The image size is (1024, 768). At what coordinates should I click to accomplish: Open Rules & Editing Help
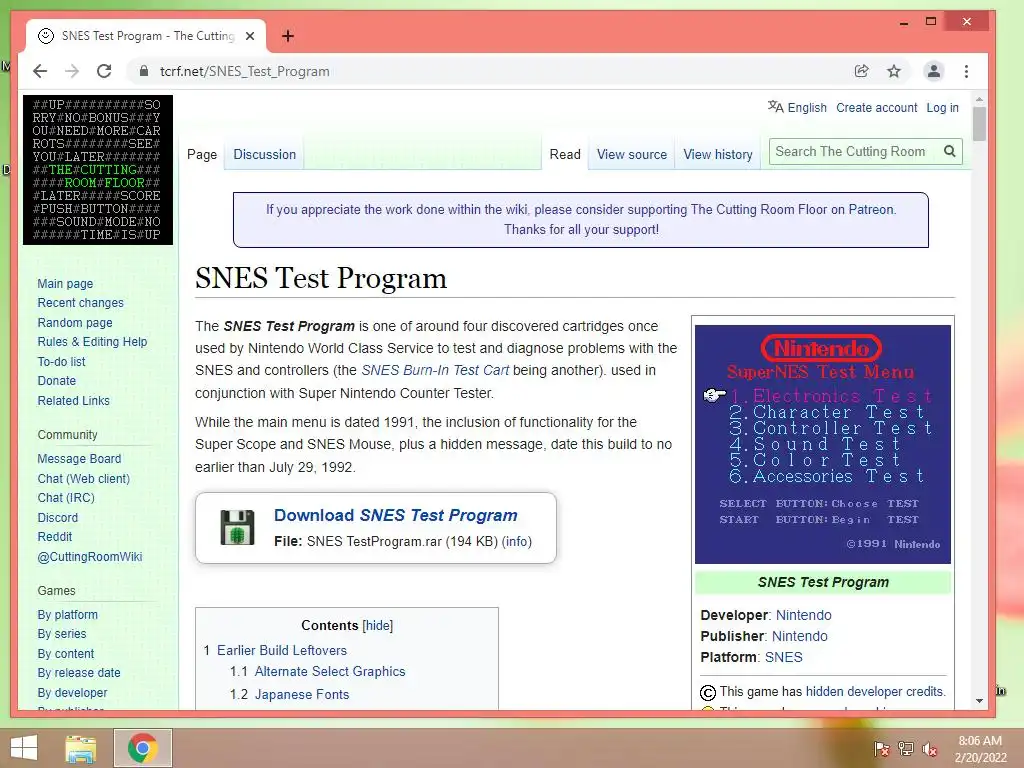pyautogui.click(x=92, y=342)
